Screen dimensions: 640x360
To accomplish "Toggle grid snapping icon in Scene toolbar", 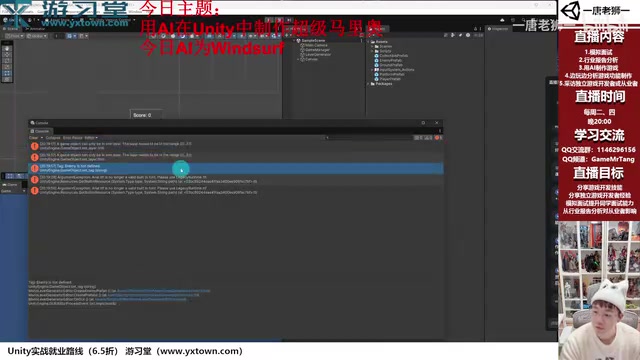I will [x=71, y=36].
